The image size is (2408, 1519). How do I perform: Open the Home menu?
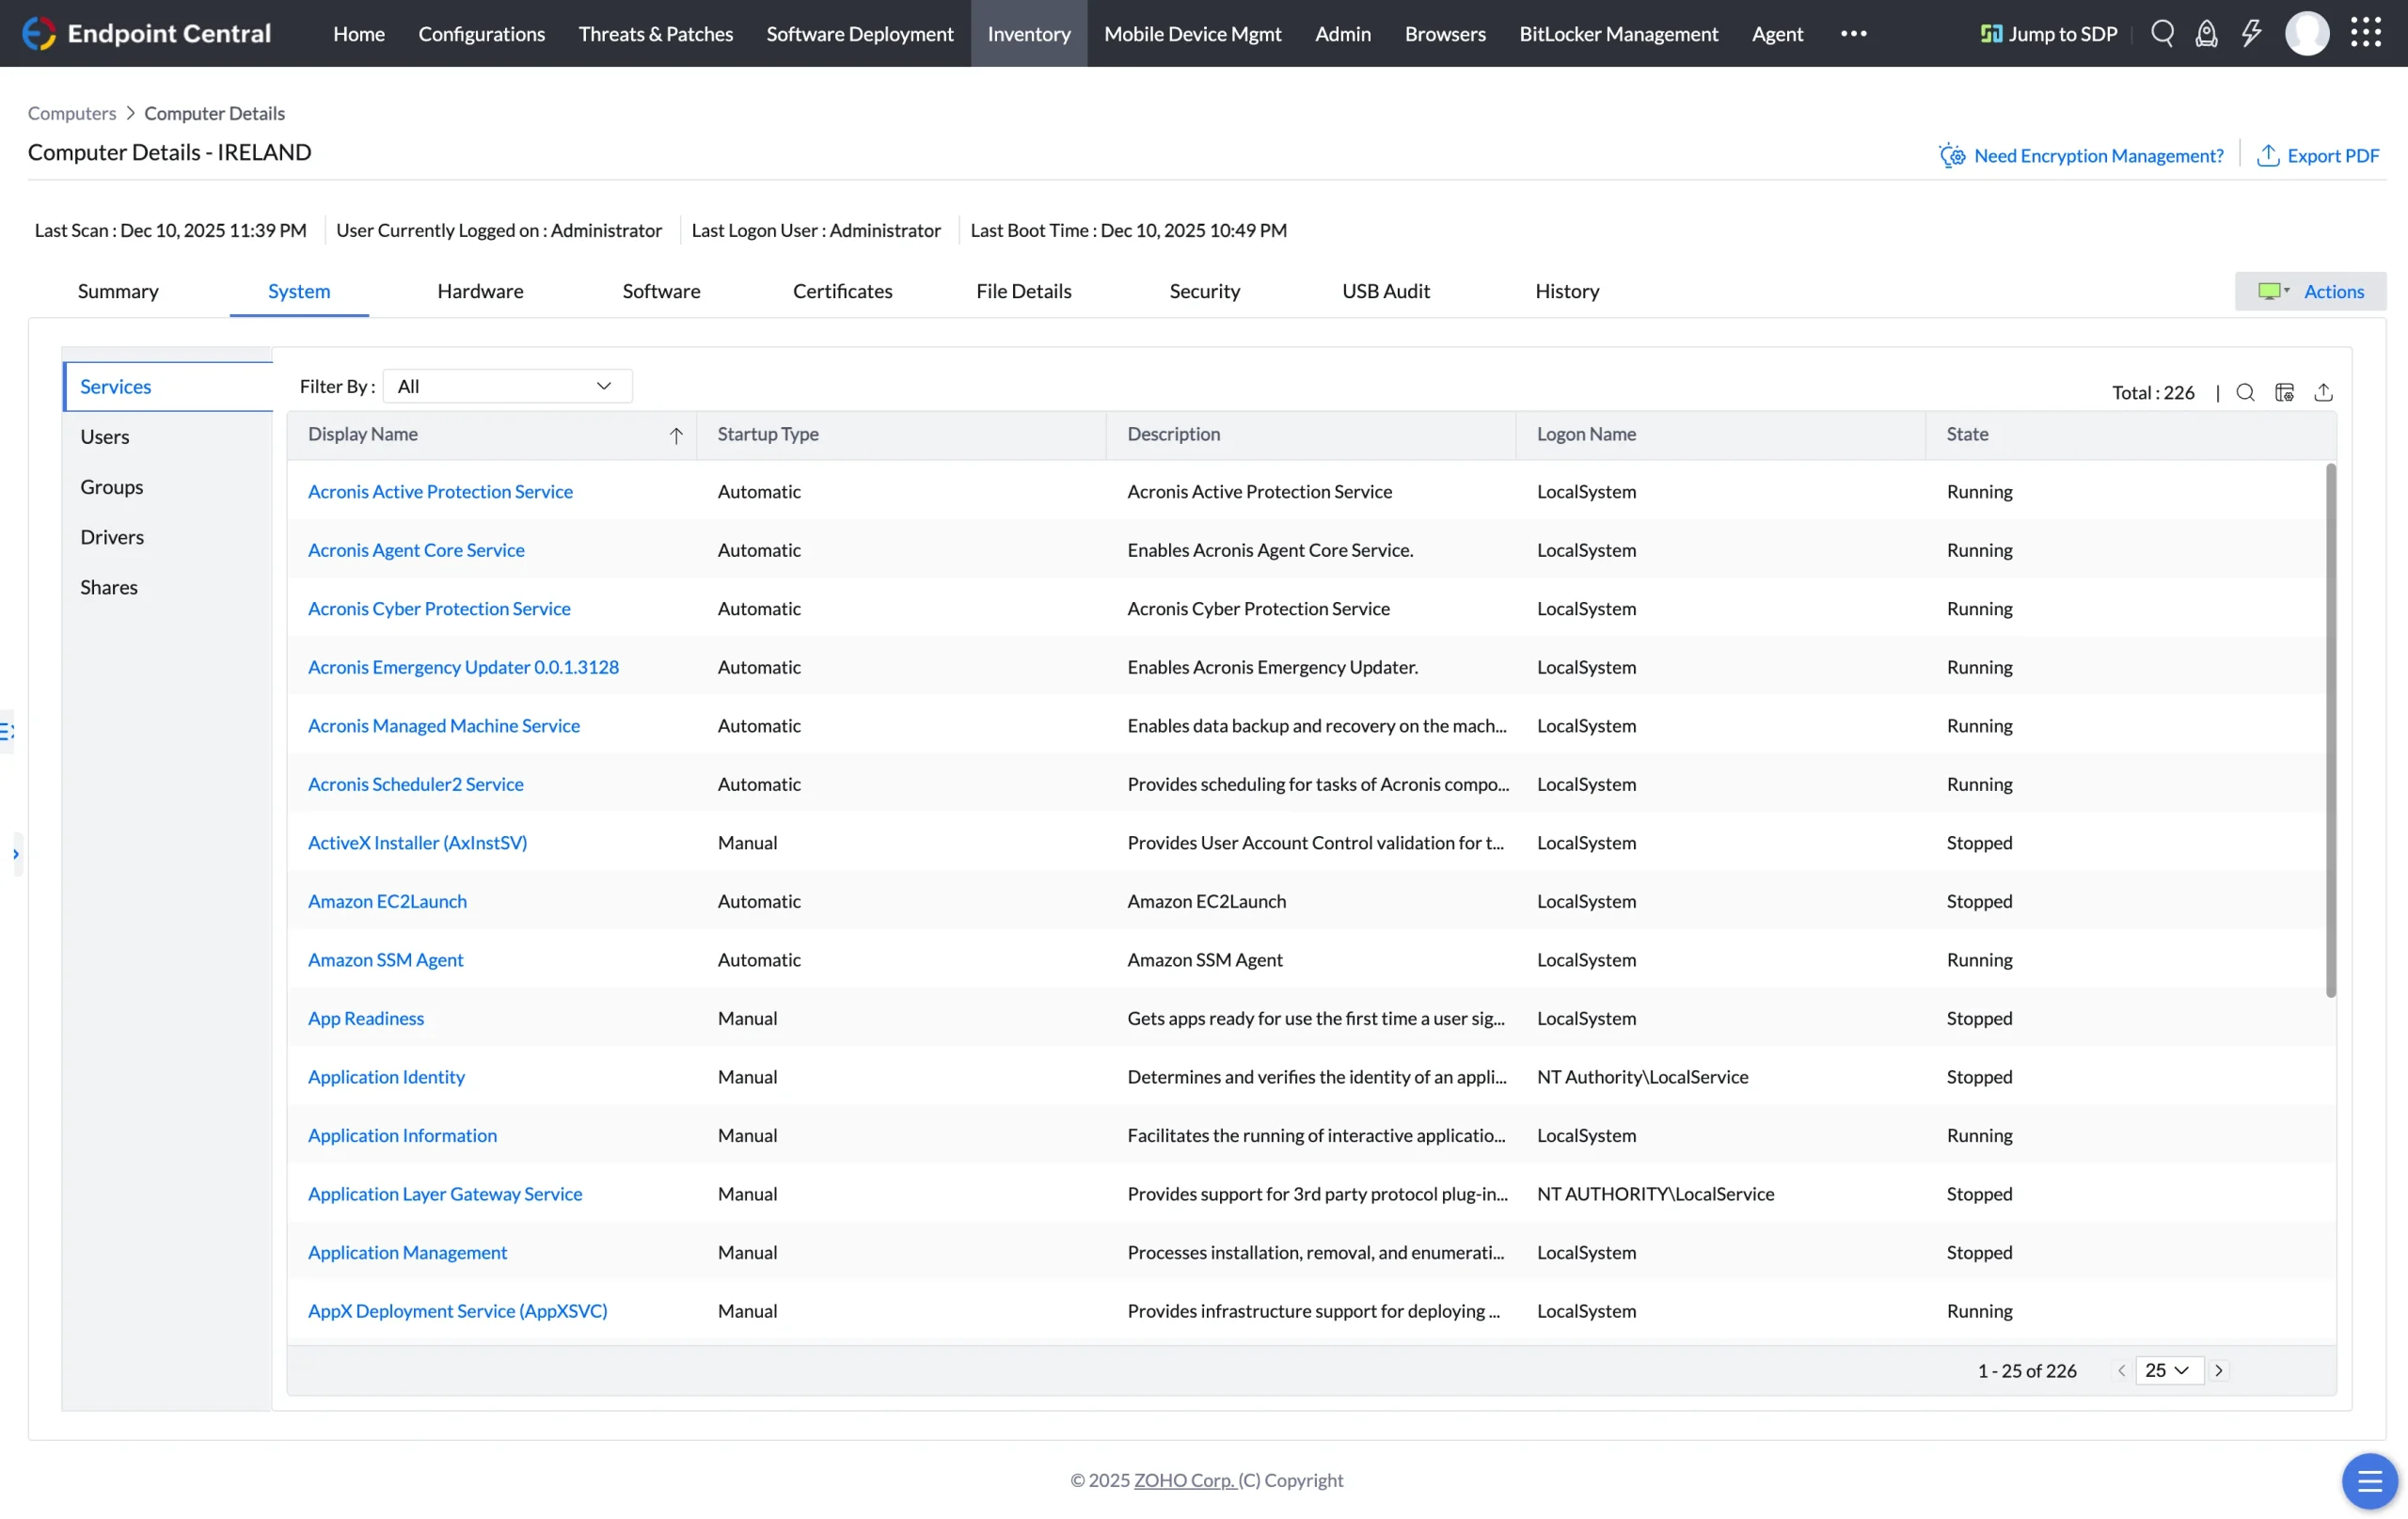(x=358, y=33)
